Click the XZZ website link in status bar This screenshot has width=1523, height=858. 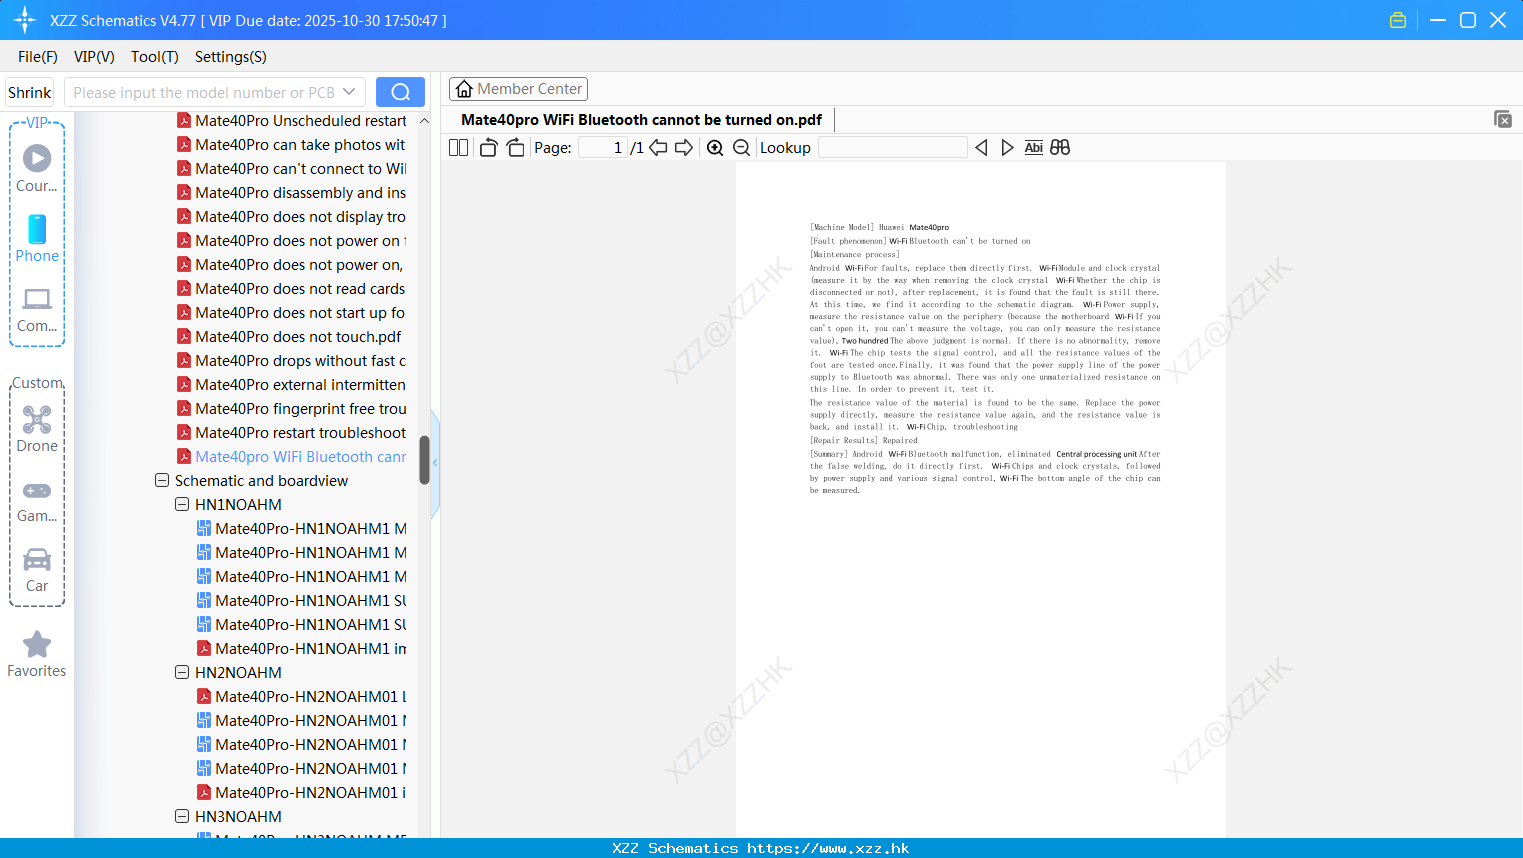(828, 848)
